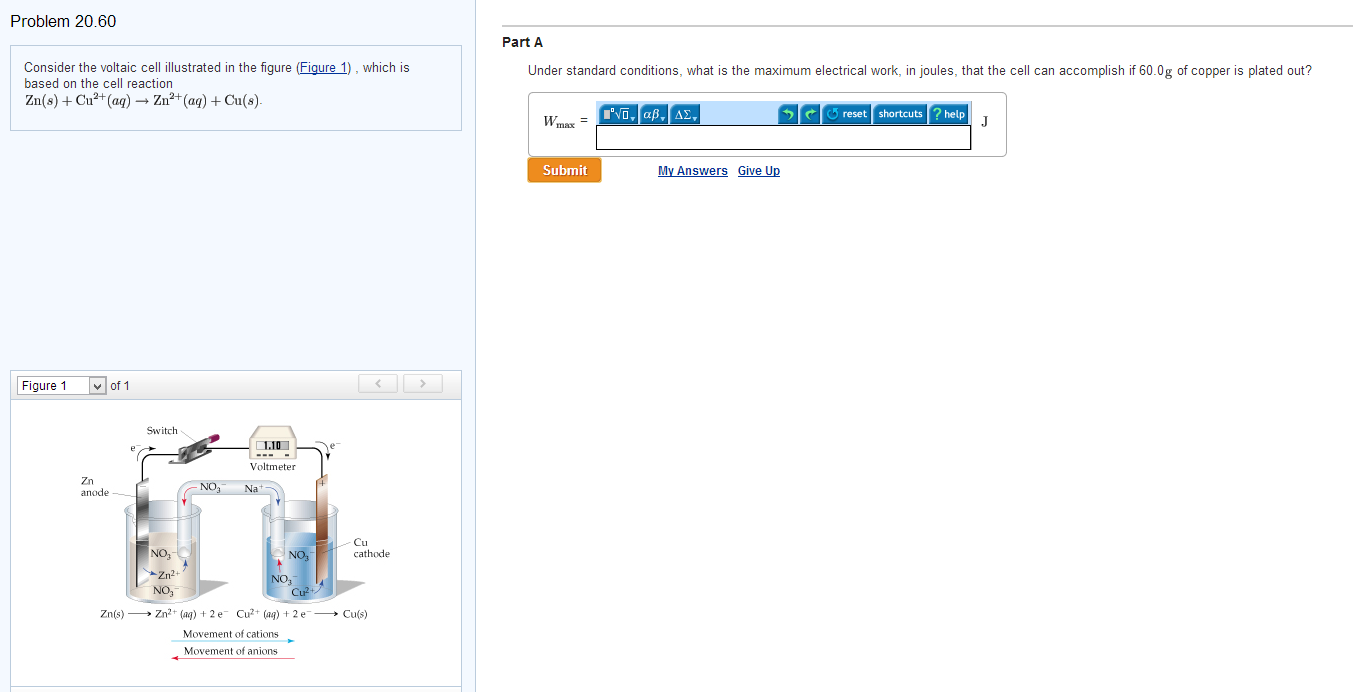1353x692 pixels.
Task: Go to the previous figure
Action: coord(378,384)
